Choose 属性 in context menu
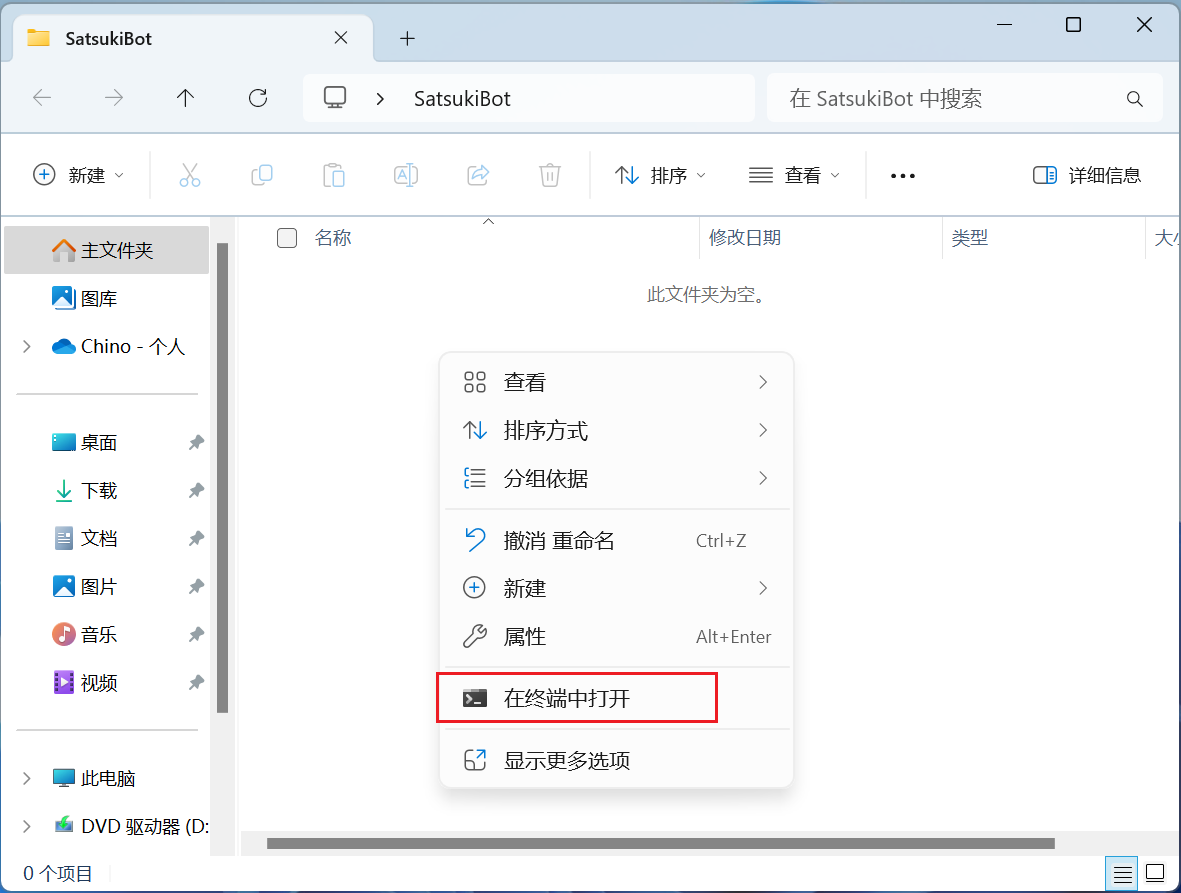Viewport: 1181px width, 893px height. tap(616, 637)
